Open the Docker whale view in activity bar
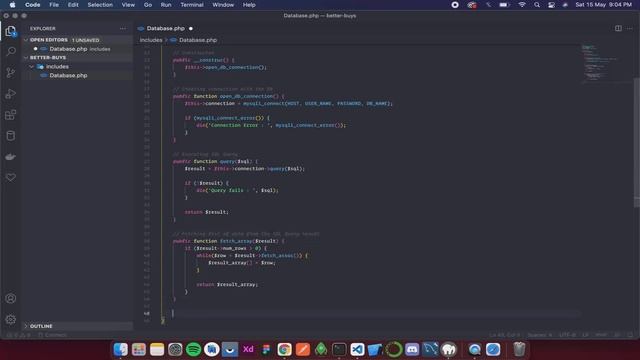 (11, 157)
